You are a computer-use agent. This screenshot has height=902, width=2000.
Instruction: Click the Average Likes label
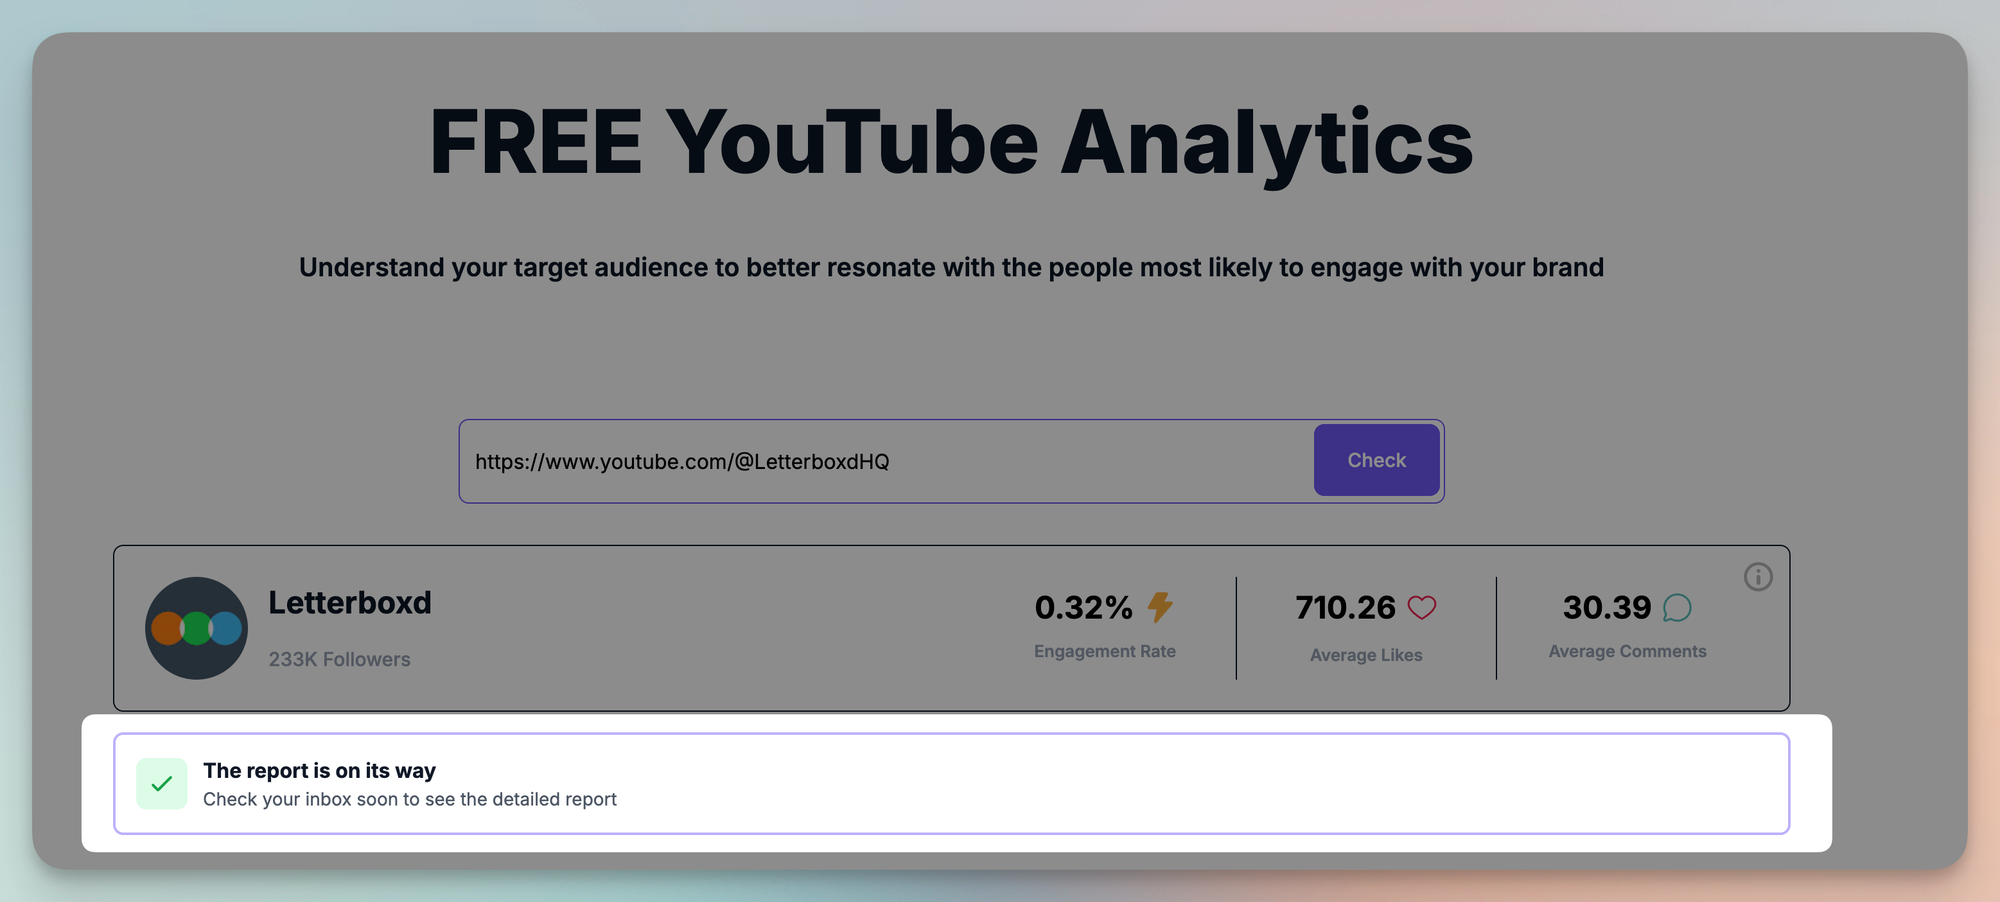(x=1366, y=655)
